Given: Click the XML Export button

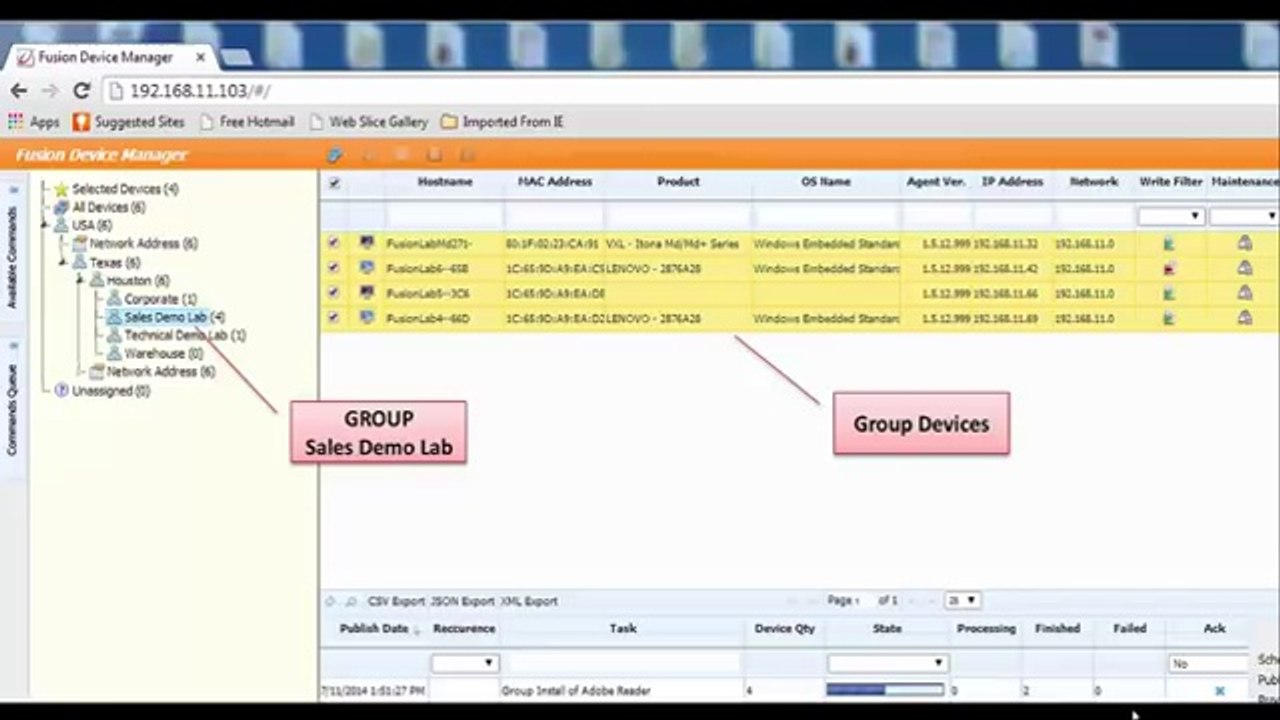Looking at the screenshot, I should click(x=529, y=602).
